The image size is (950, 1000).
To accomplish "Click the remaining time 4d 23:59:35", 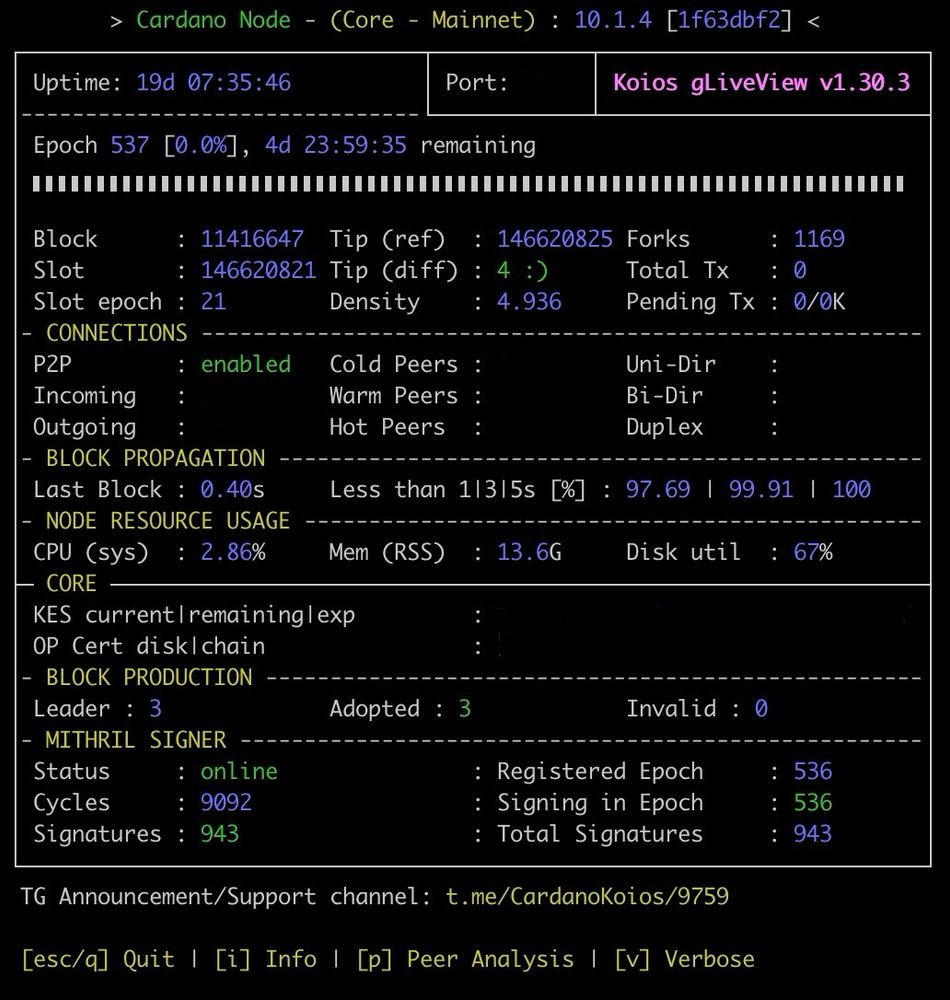I will click(x=335, y=145).
